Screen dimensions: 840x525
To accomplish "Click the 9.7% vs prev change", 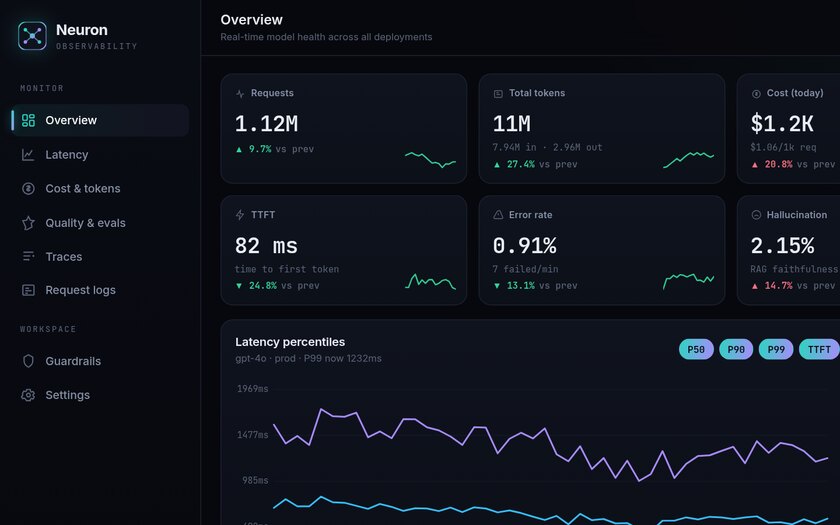I will click(x=275, y=149).
